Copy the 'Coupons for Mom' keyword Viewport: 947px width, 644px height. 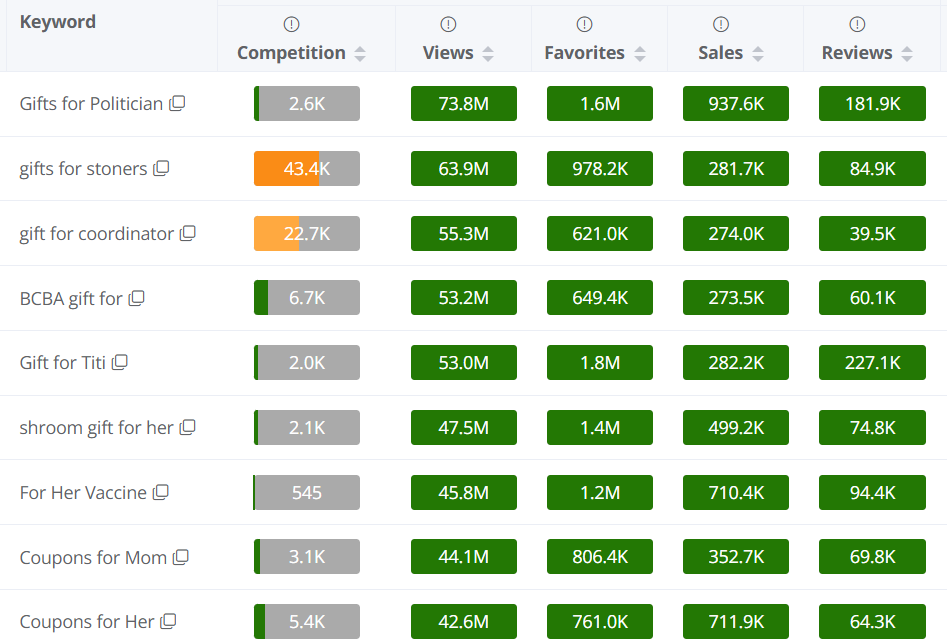(x=181, y=557)
